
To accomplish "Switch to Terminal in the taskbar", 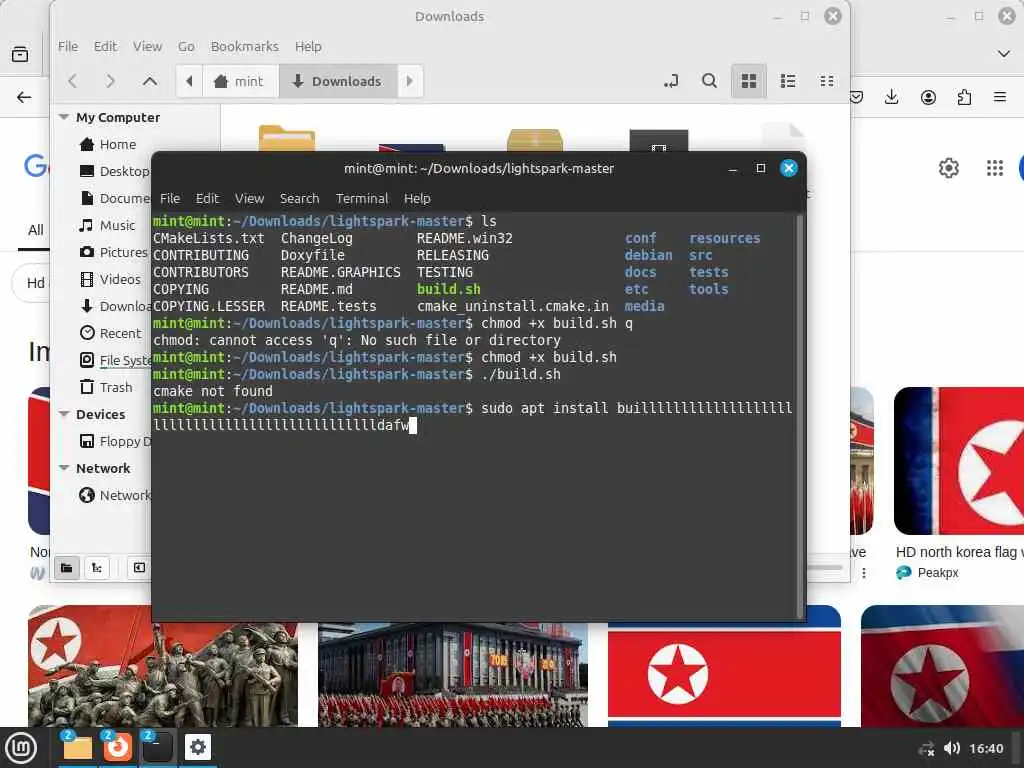I will click(157, 748).
